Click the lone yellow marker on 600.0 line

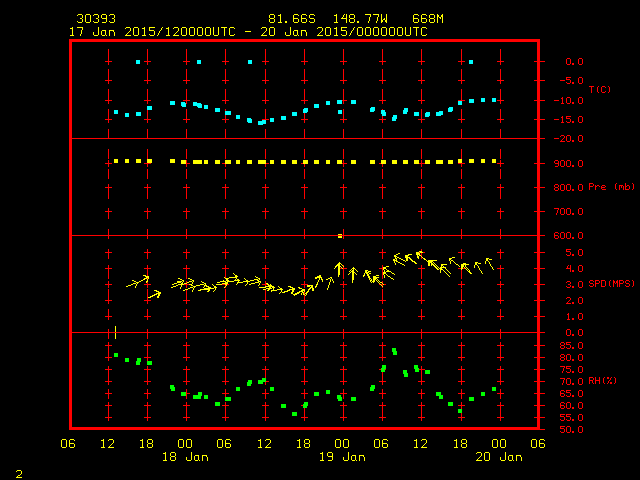(340, 236)
